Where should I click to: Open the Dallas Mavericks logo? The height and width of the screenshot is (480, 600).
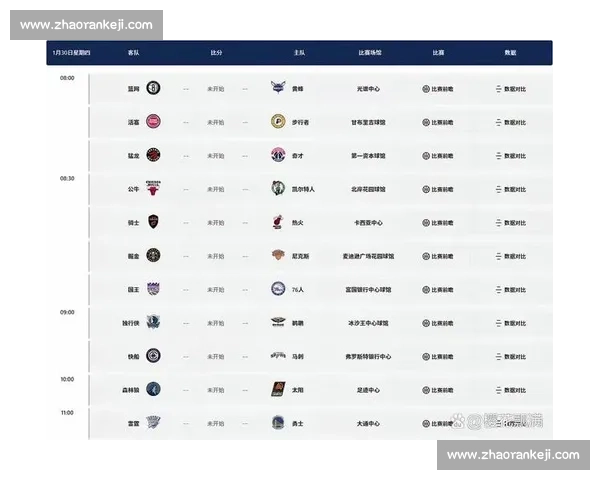coord(153,322)
